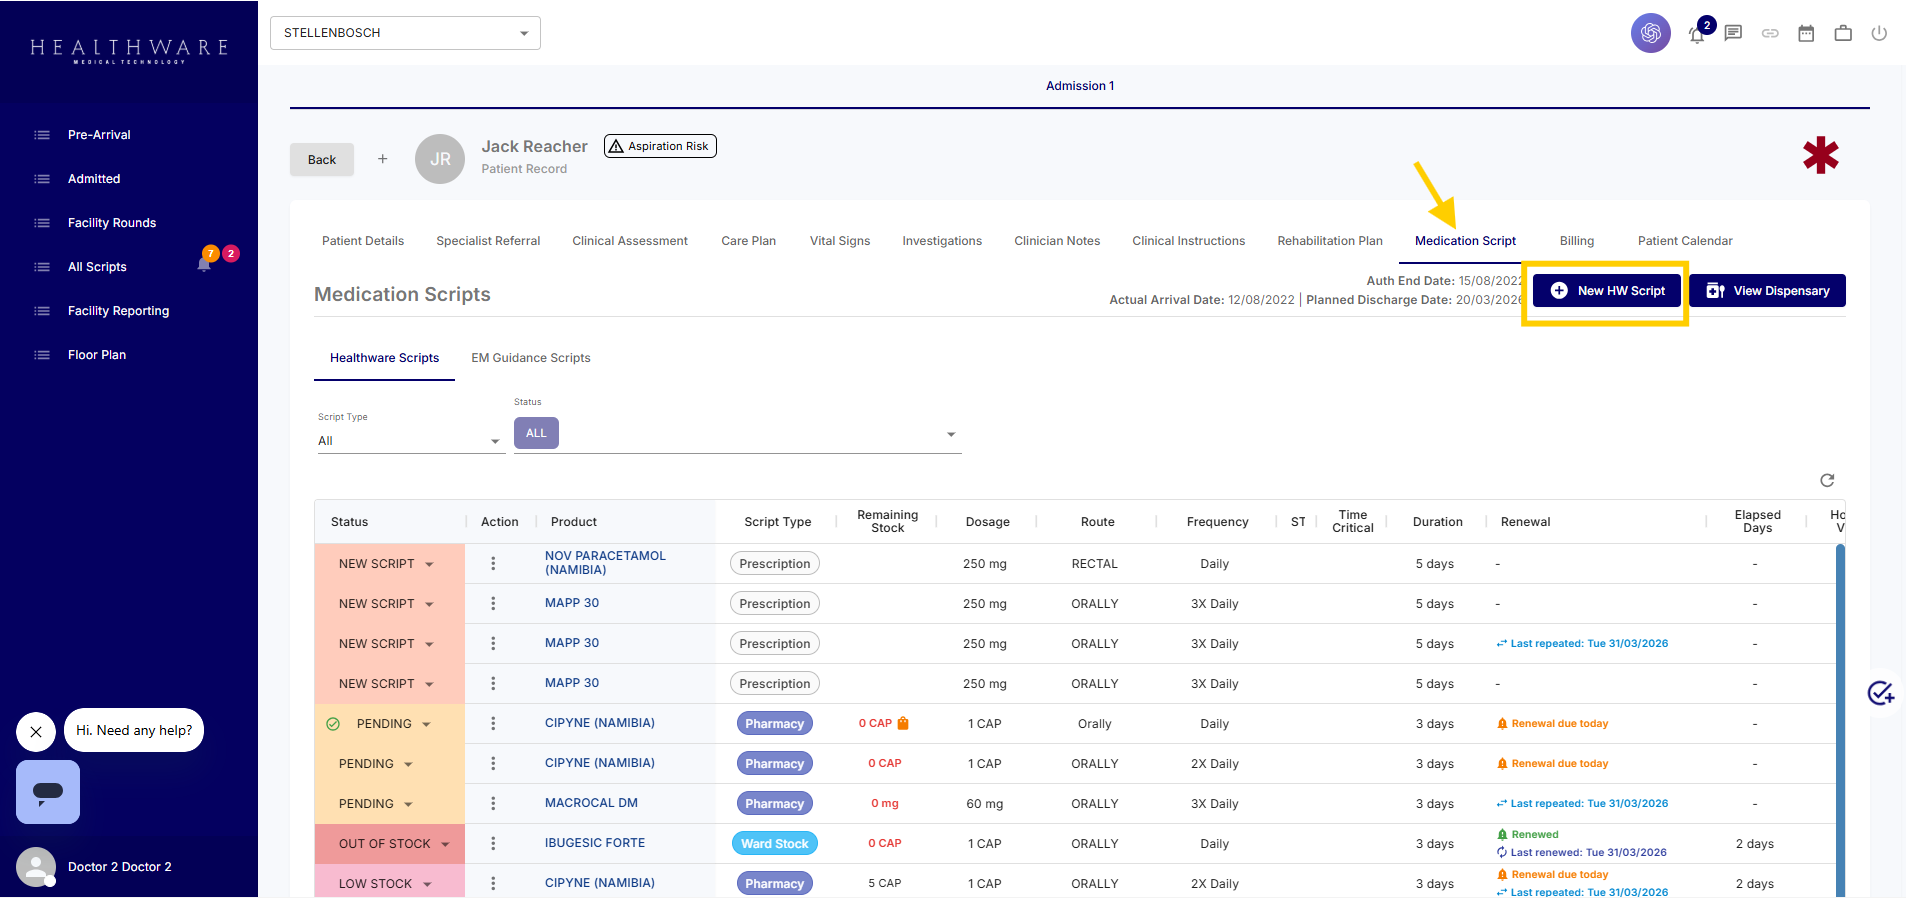
Task: Open the AI assistant purple icon
Action: pos(1651,33)
